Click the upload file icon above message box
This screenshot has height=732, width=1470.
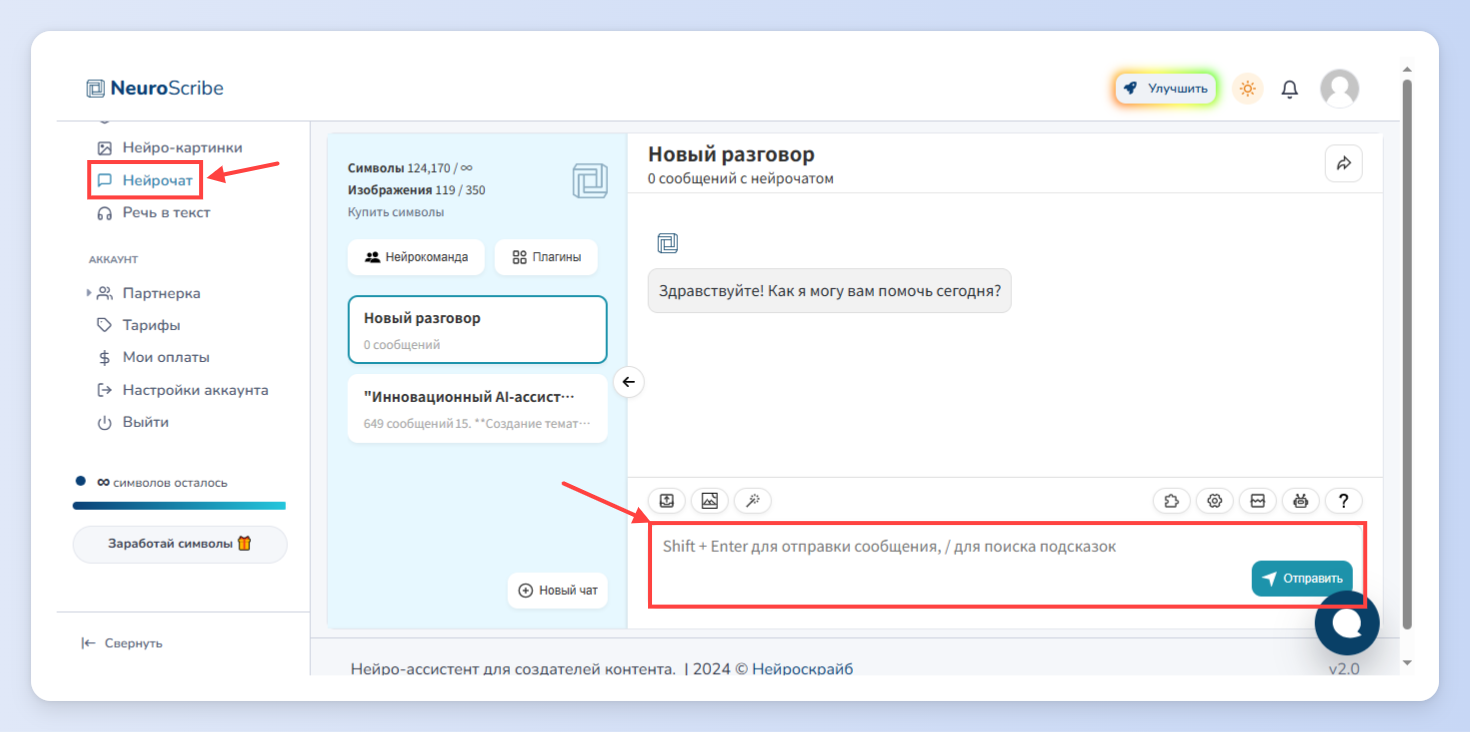point(667,501)
